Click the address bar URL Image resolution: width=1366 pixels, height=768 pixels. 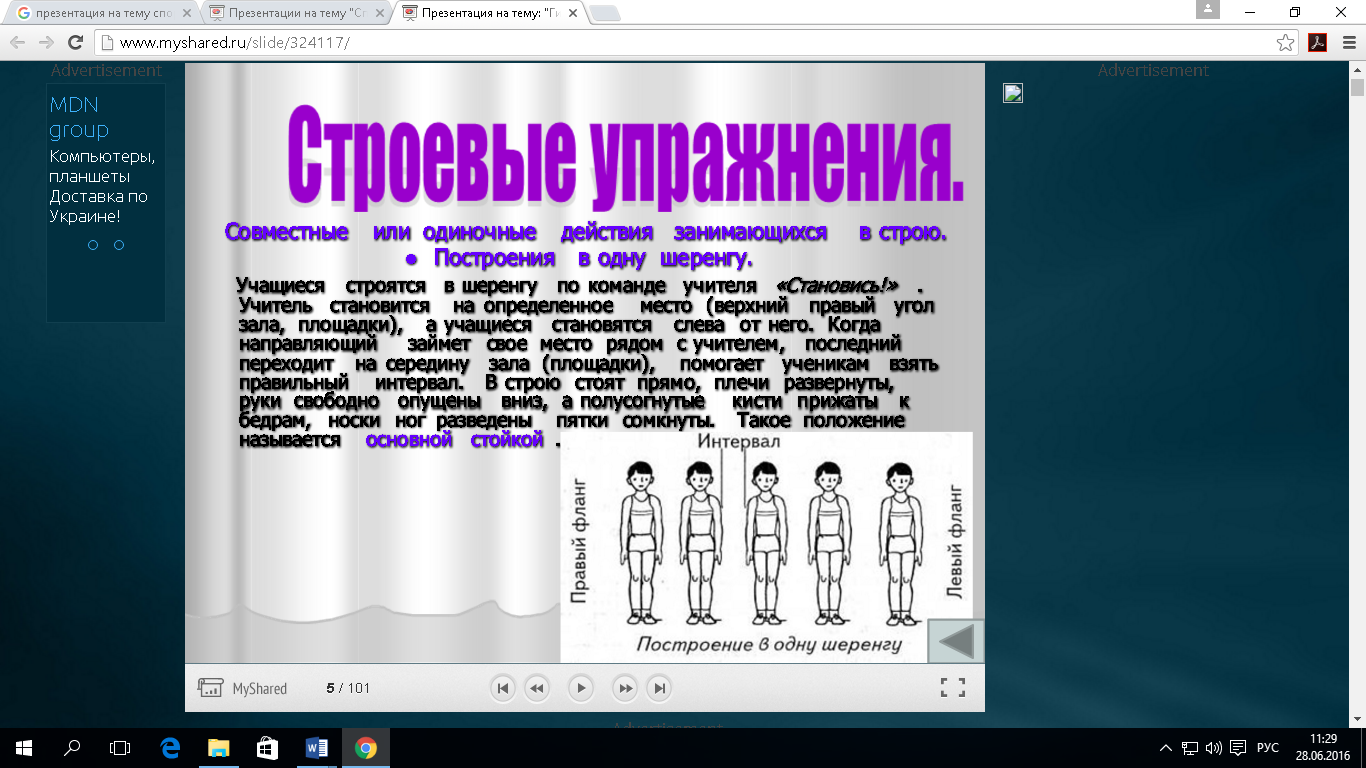235,43
